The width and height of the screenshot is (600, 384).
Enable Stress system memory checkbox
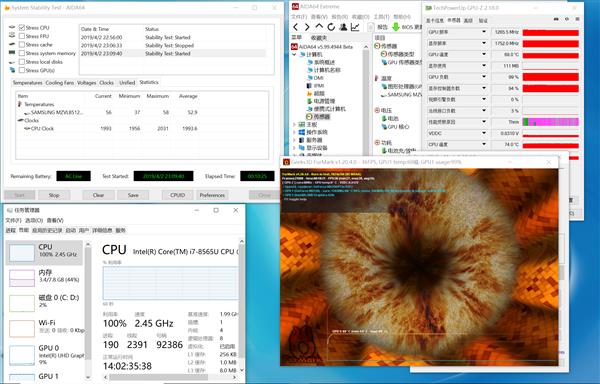pos(22,53)
